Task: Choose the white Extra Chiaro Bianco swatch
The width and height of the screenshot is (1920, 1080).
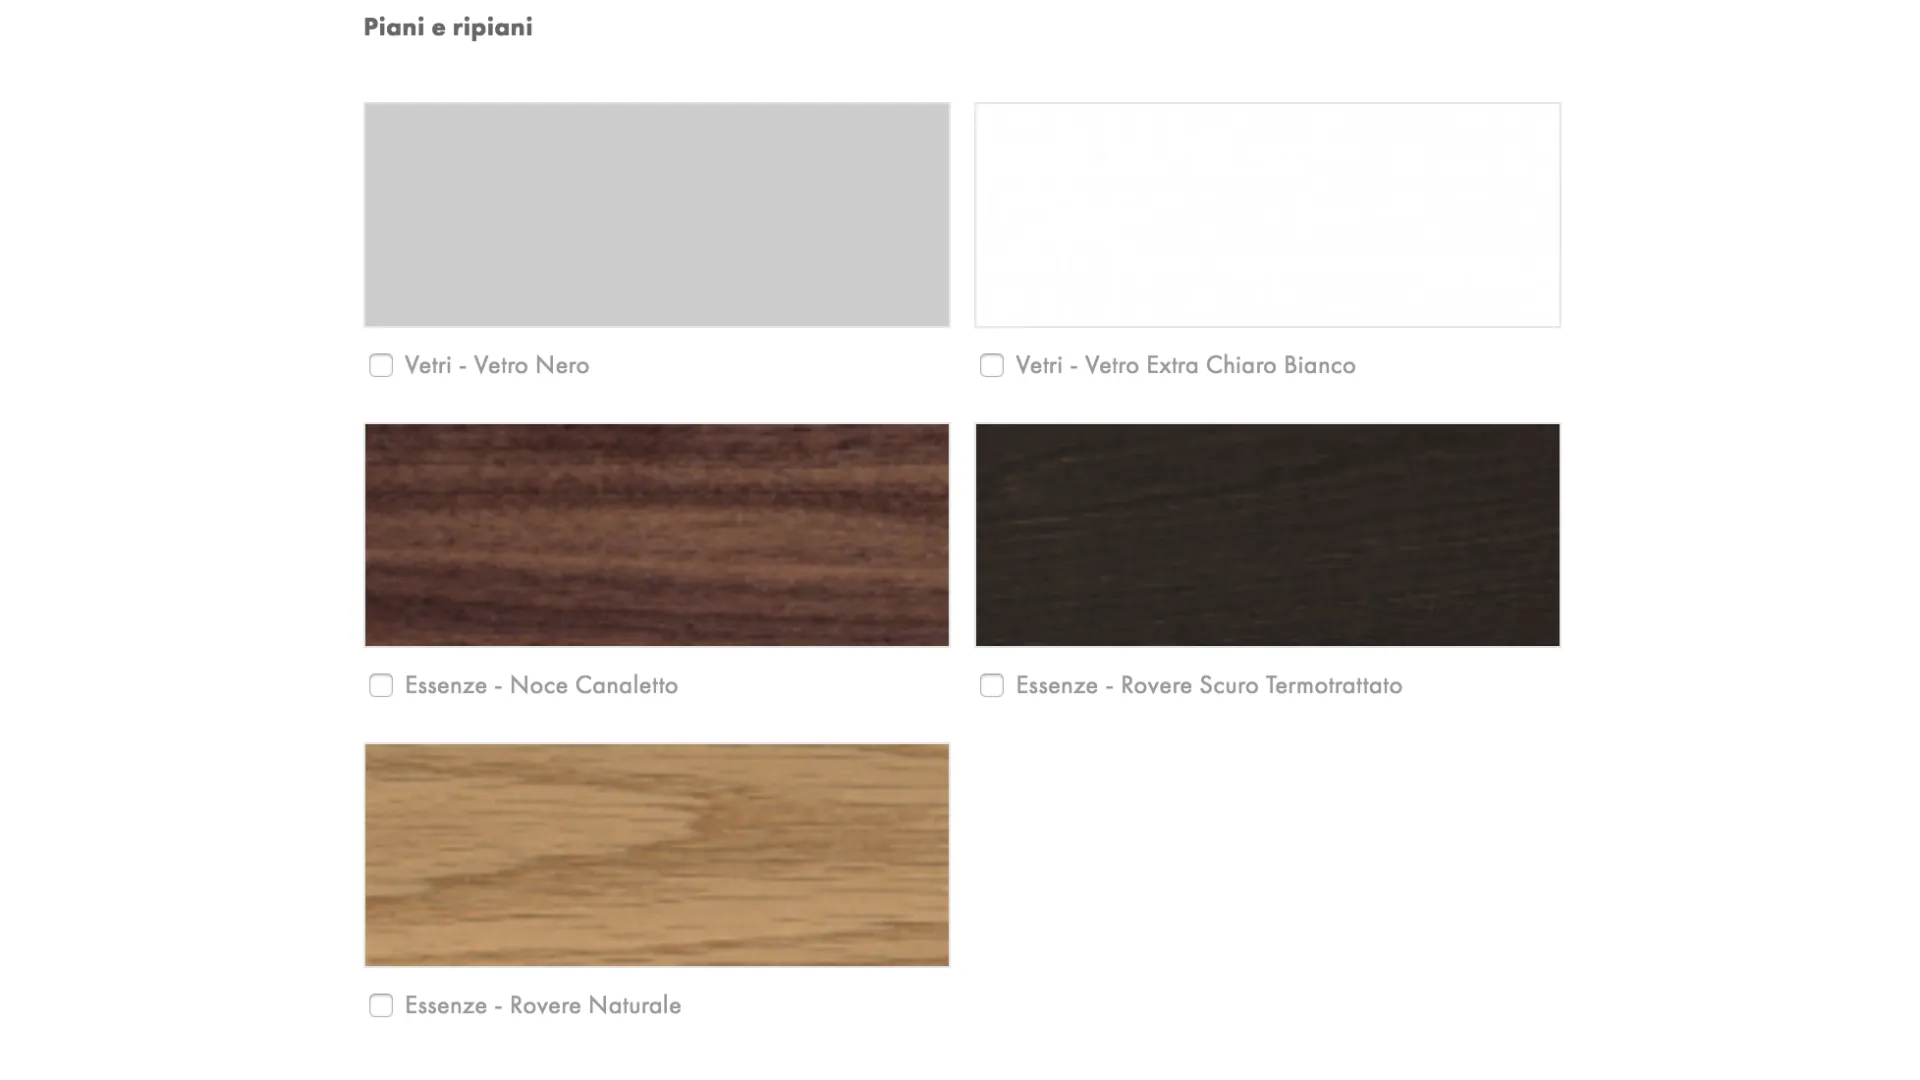Action: [x=1267, y=215]
